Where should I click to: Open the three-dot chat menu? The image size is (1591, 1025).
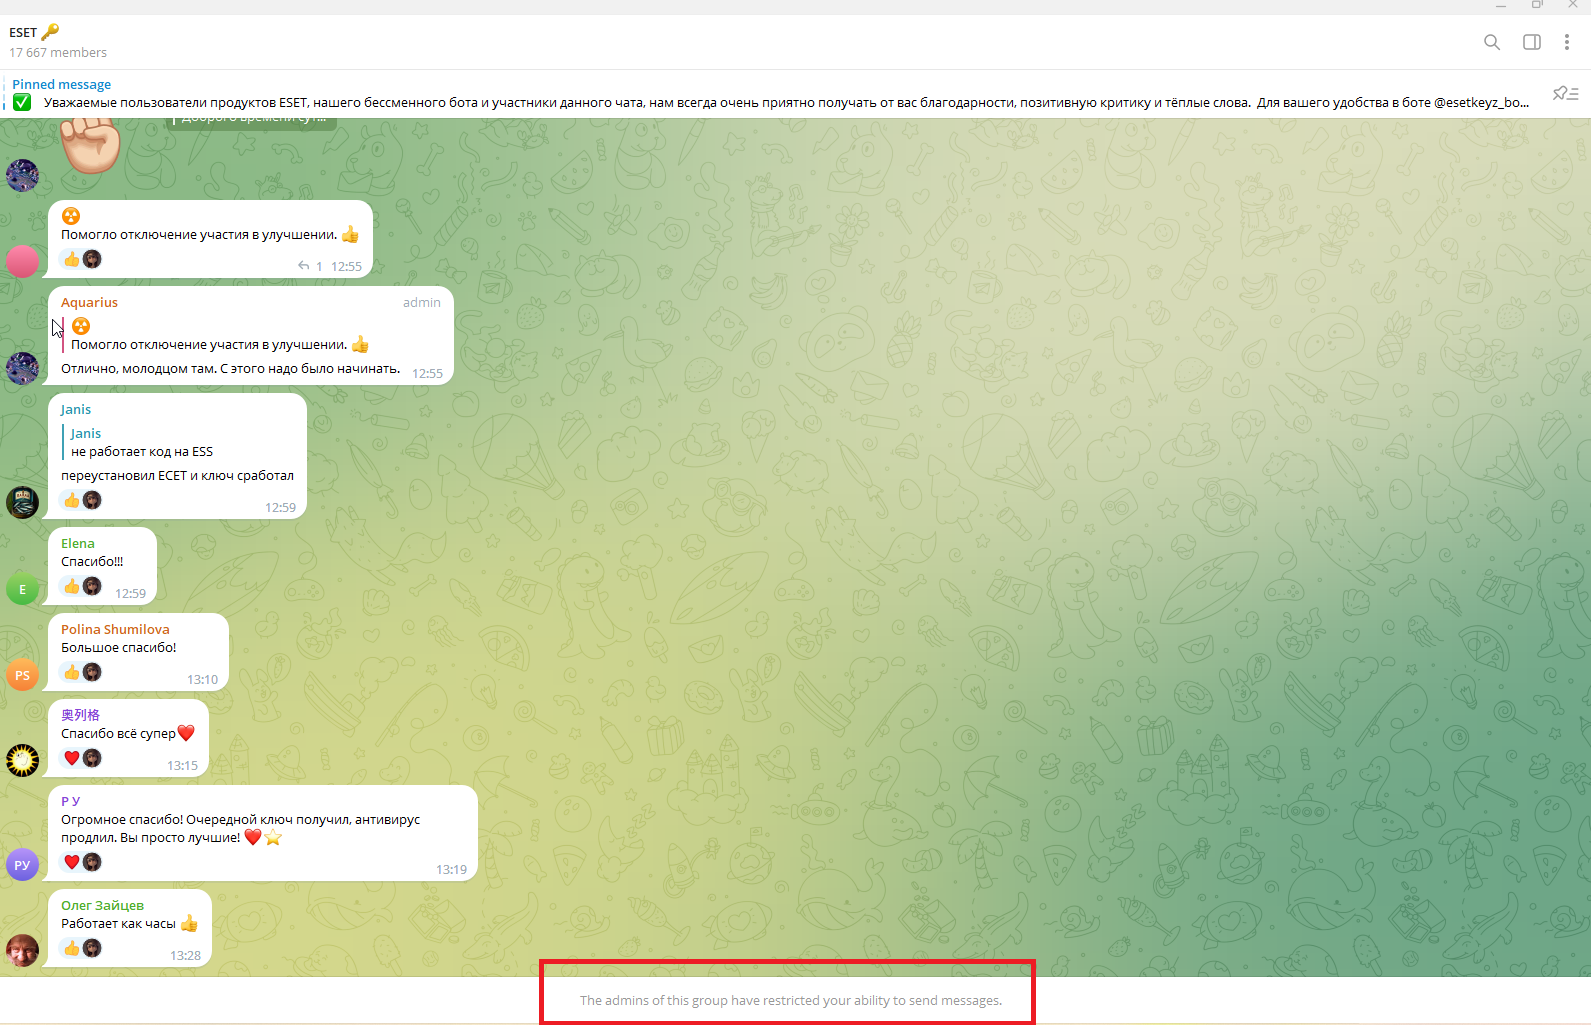click(x=1567, y=42)
